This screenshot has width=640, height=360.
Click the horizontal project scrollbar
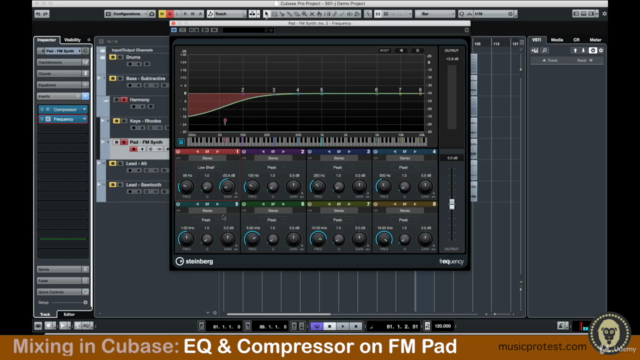tap(279, 314)
